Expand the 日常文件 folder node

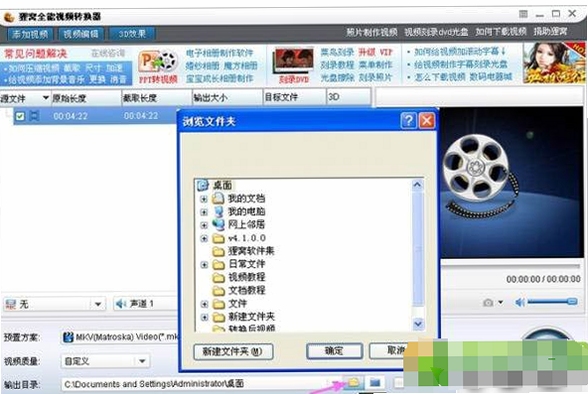click(x=204, y=265)
